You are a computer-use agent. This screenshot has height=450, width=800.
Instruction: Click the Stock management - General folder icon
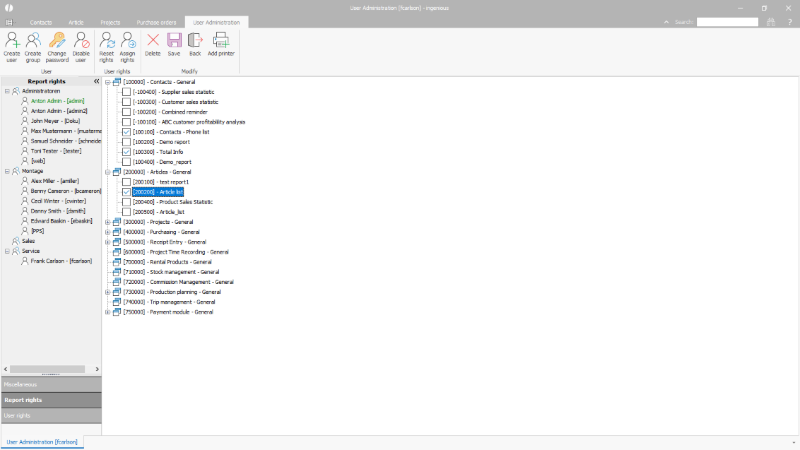pos(117,272)
